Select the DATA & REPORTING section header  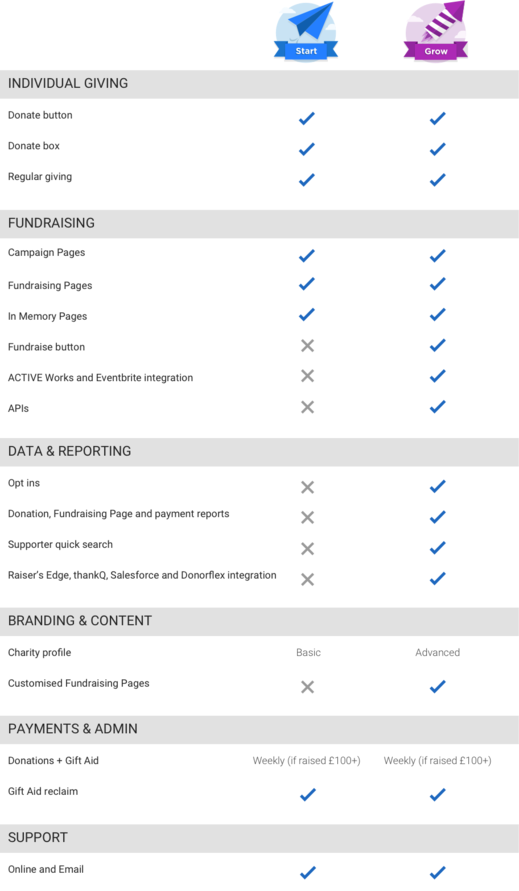click(x=259, y=452)
